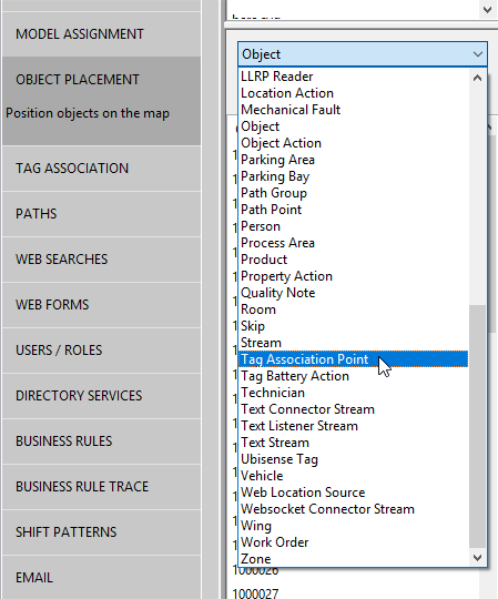498x599 pixels.
Task: Select Zone from the list
Action: coord(353,559)
